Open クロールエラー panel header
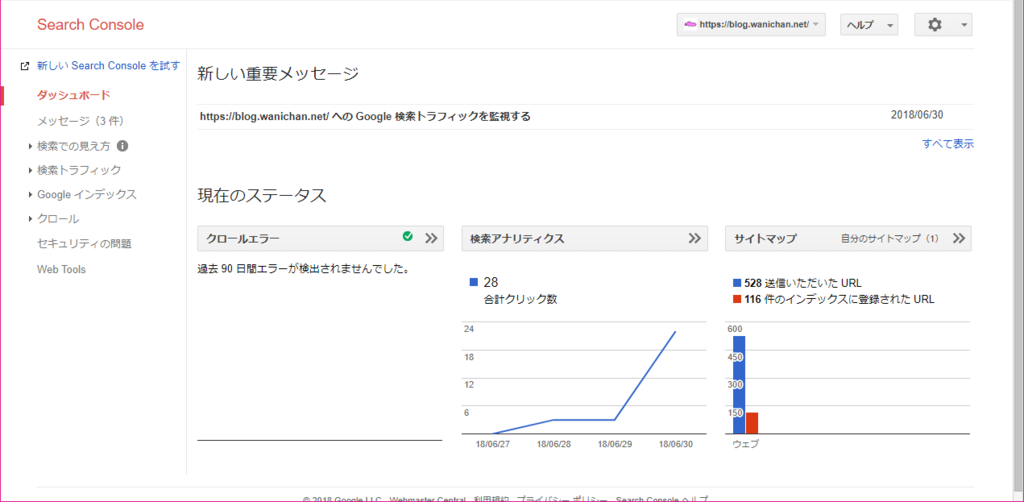Image resolution: width=1024 pixels, height=502 pixels. click(320, 238)
